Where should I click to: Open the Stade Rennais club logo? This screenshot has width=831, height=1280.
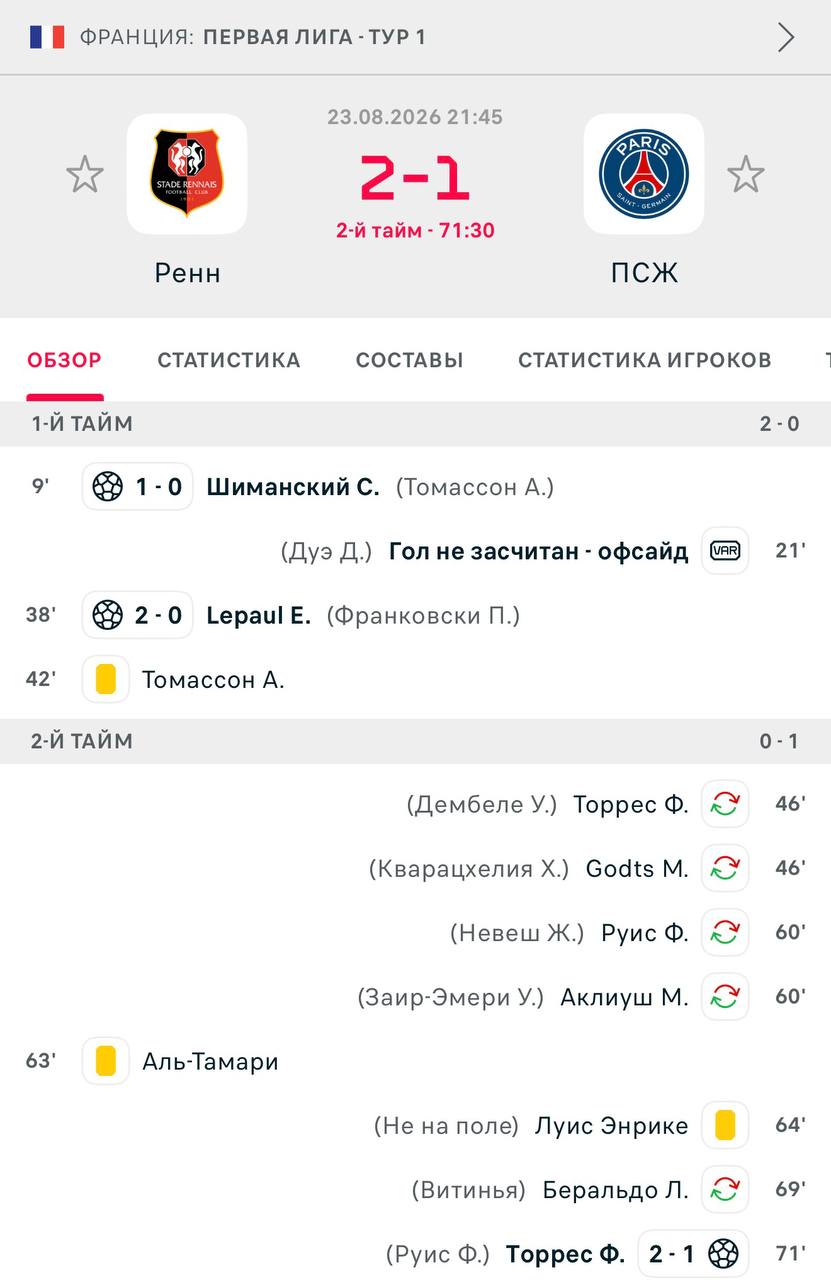[187, 174]
